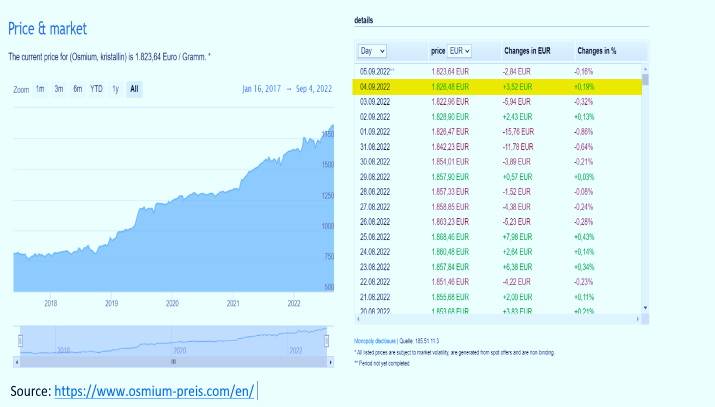Click the Monopoly disclosure link
Viewport: 715px width, 407px height.
coord(377,341)
